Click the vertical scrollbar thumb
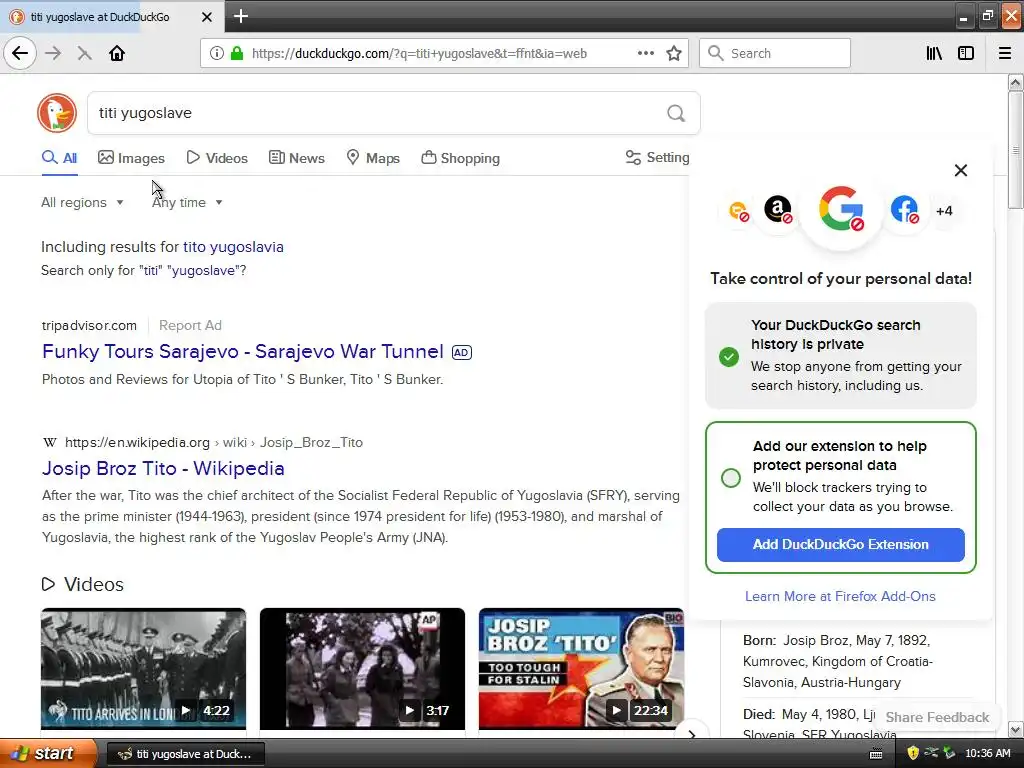This screenshot has width=1024, height=768. tap(1015, 150)
